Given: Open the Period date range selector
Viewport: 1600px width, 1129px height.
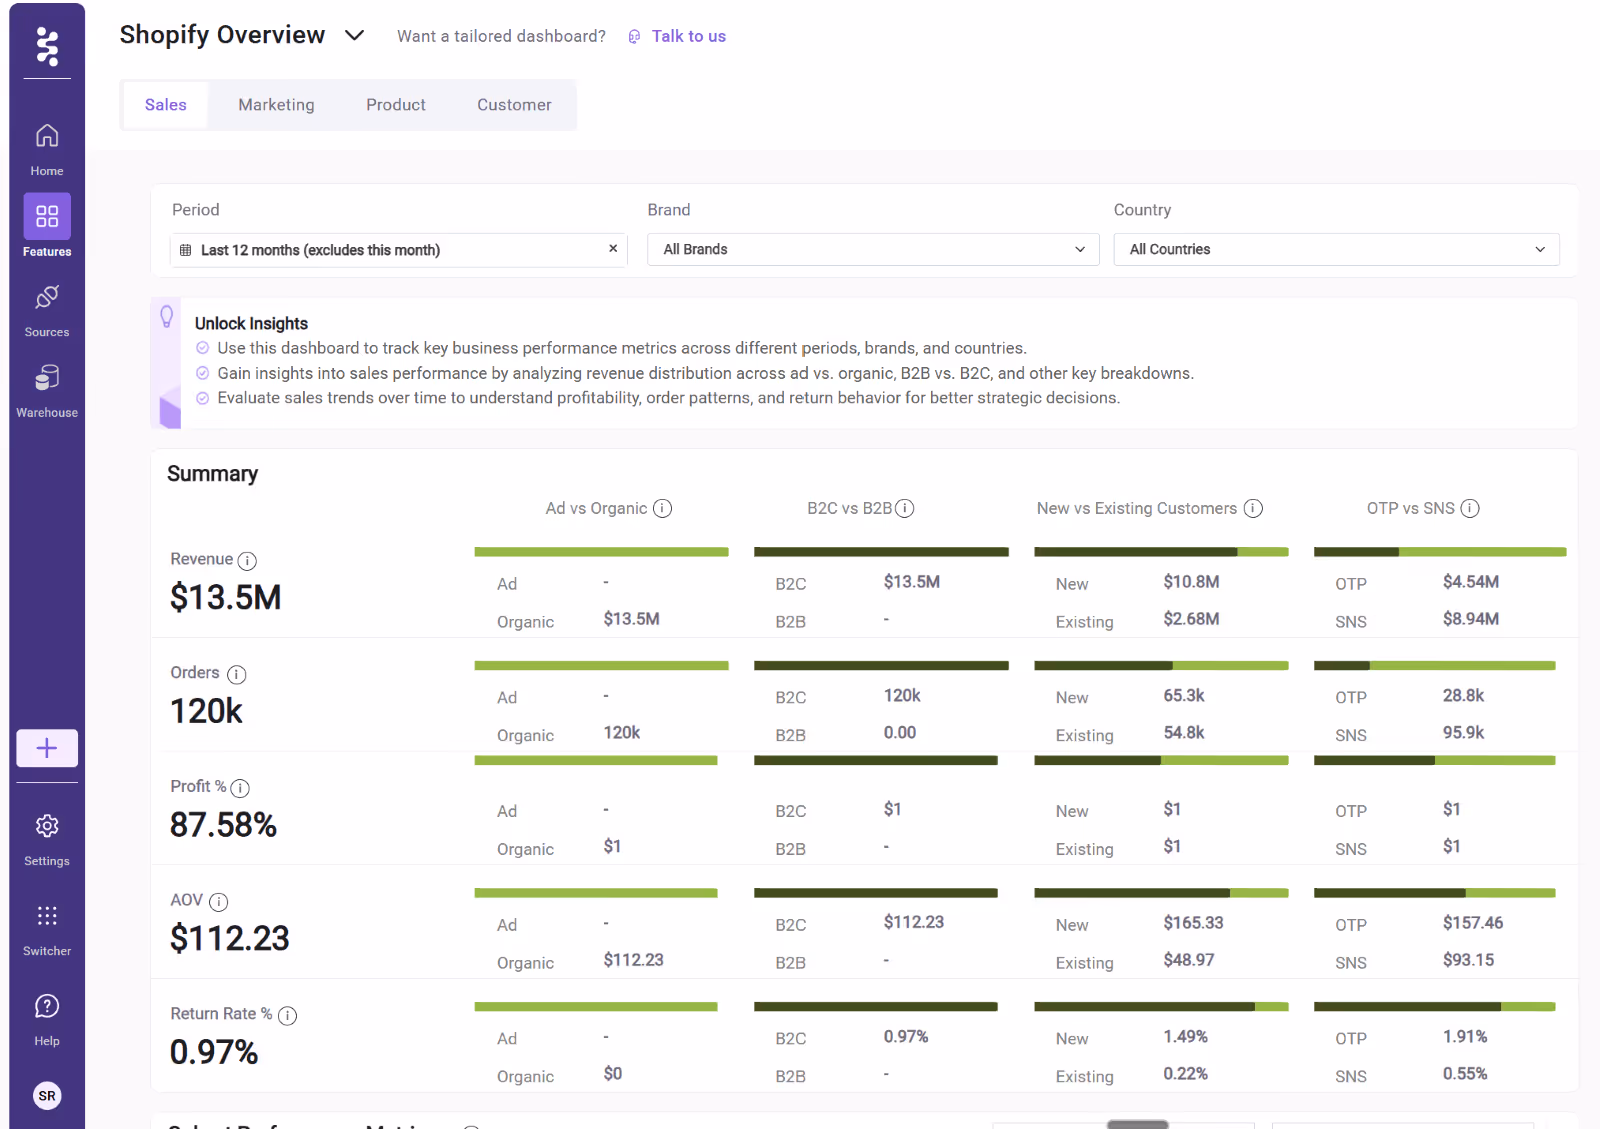Looking at the screenshot, I should click(x=398, y=250).
